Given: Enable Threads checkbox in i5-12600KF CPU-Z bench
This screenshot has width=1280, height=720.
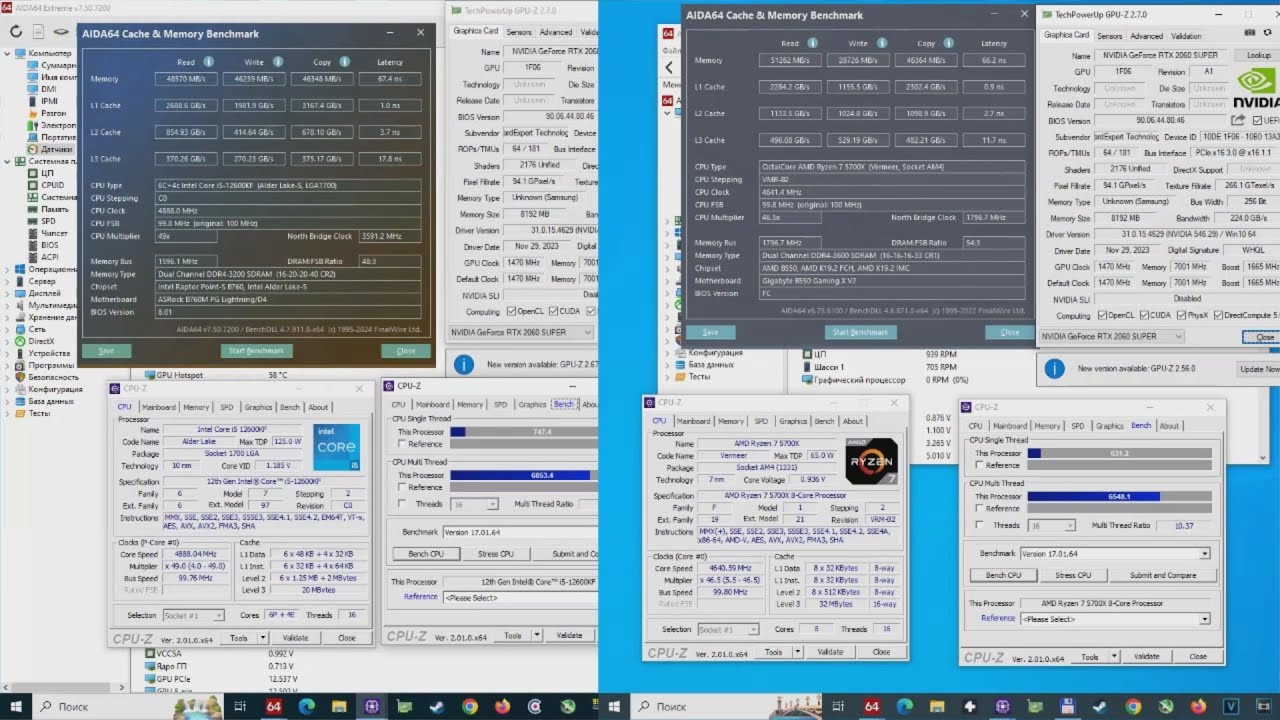Looking at the screenshot, I should pos(402,504).
